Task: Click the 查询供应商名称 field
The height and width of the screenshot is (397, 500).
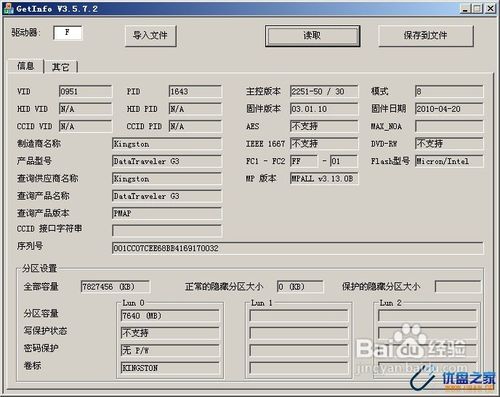Action: click(x=167, y=178)
